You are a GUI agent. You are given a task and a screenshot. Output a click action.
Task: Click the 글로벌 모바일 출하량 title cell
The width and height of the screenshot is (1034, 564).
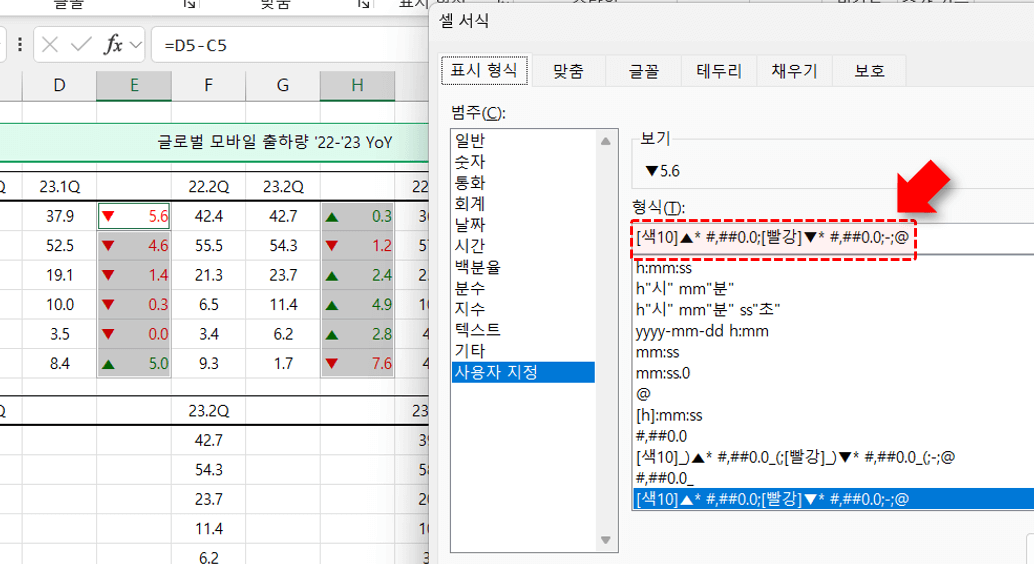(275, 142)
